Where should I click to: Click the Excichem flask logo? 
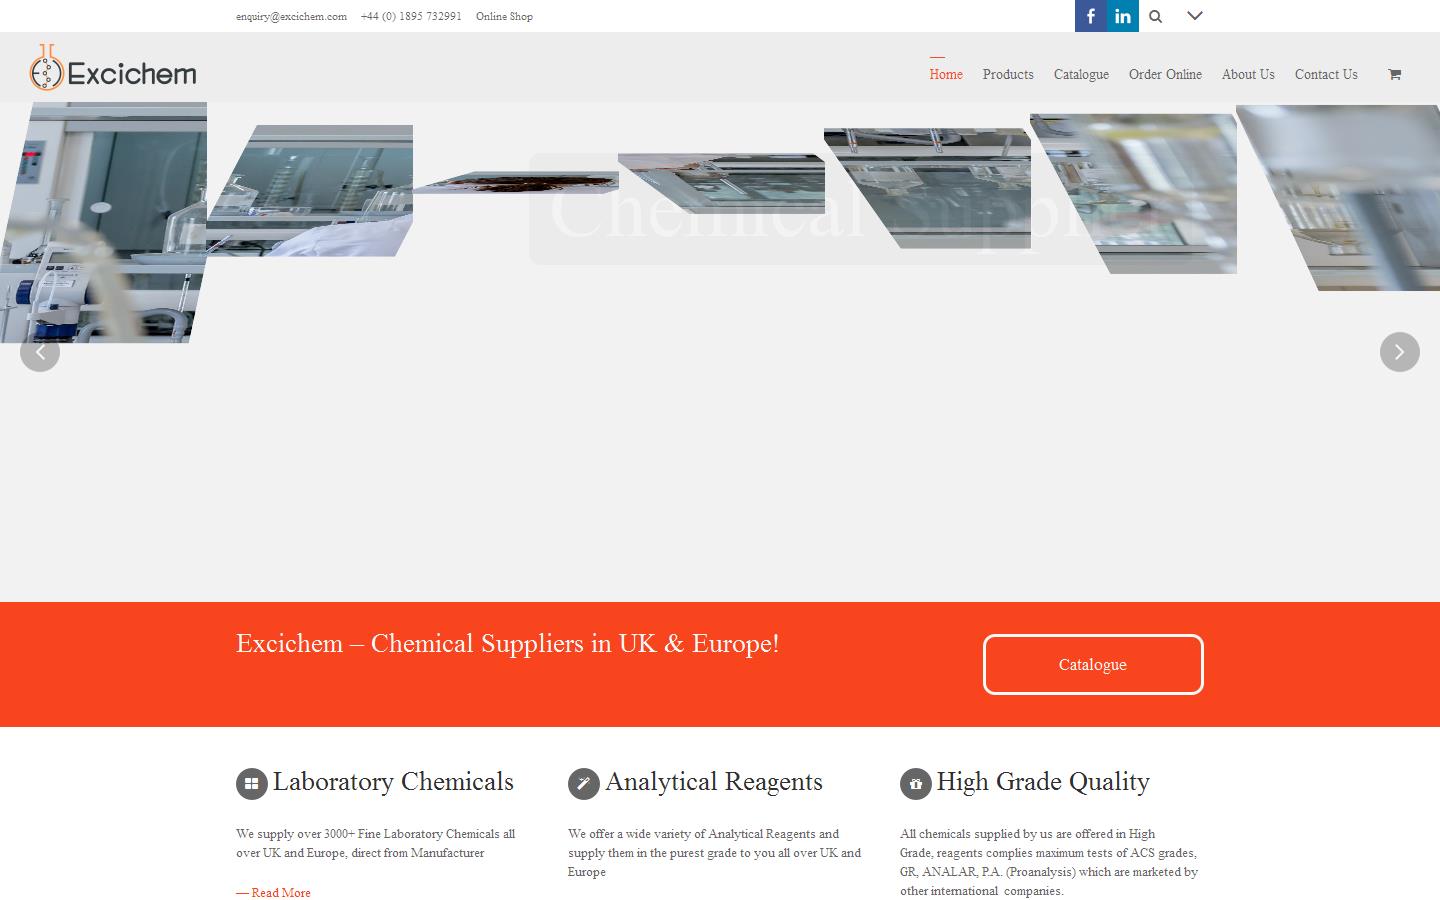point(46,68)
